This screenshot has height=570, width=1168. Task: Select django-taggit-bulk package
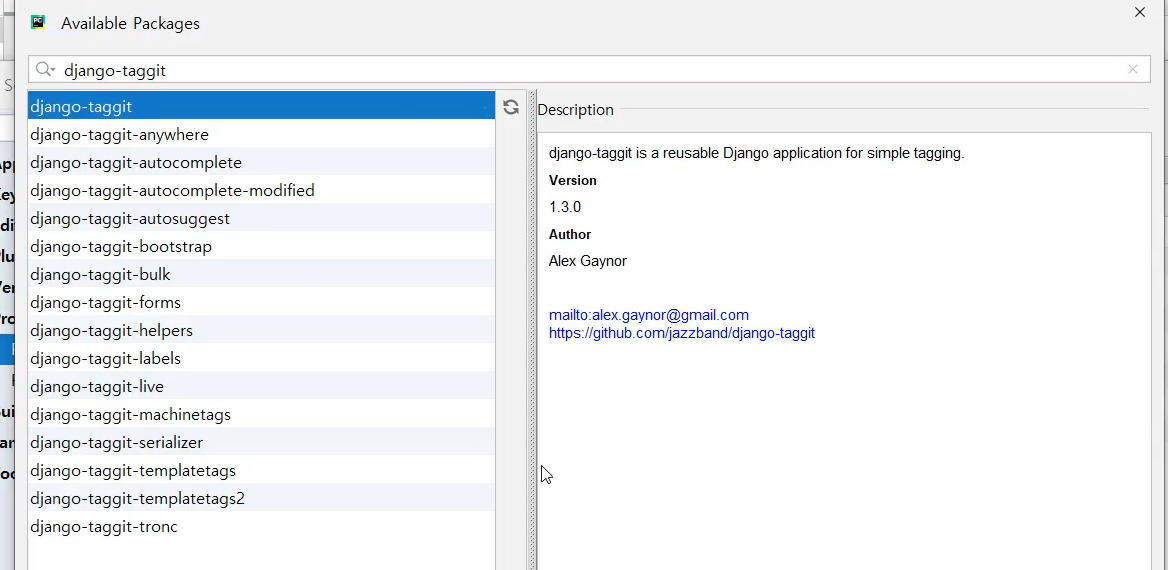point(261,274)
